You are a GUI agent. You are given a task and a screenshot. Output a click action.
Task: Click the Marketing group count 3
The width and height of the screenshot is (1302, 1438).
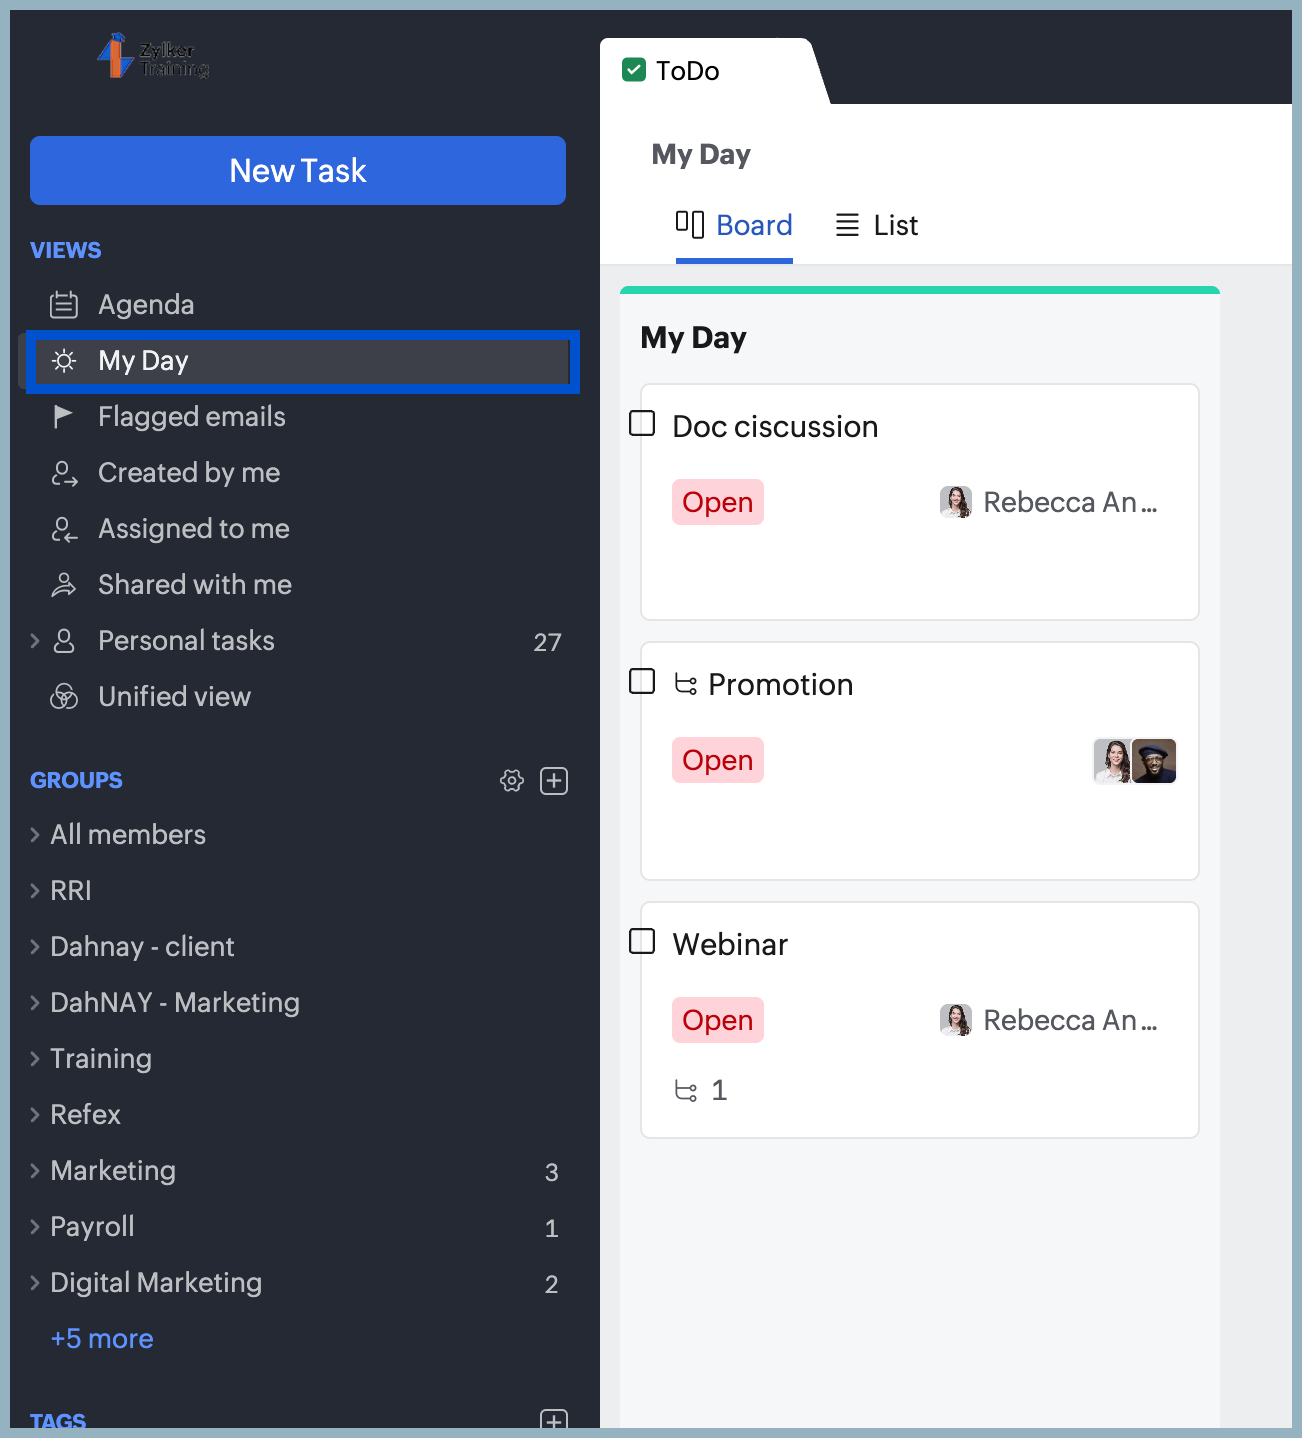[x=551, y=1172]
